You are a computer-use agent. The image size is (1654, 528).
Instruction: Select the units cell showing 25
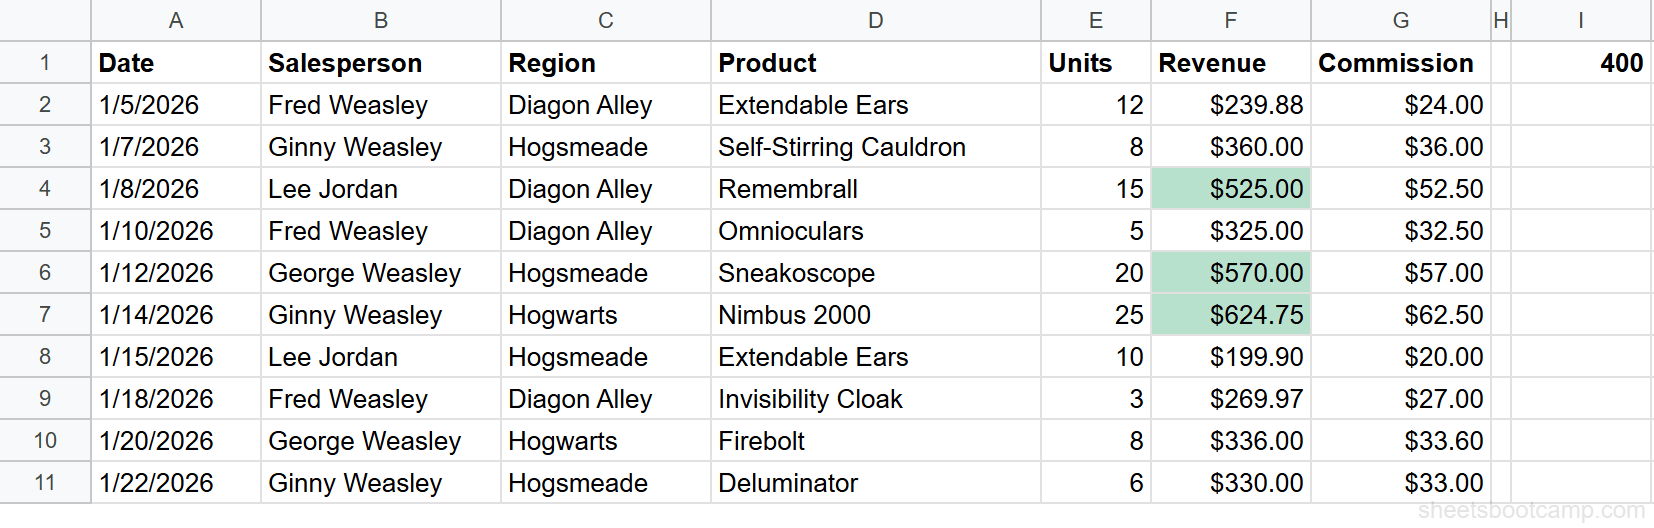pyautogui.click(x=1096, y=315)
